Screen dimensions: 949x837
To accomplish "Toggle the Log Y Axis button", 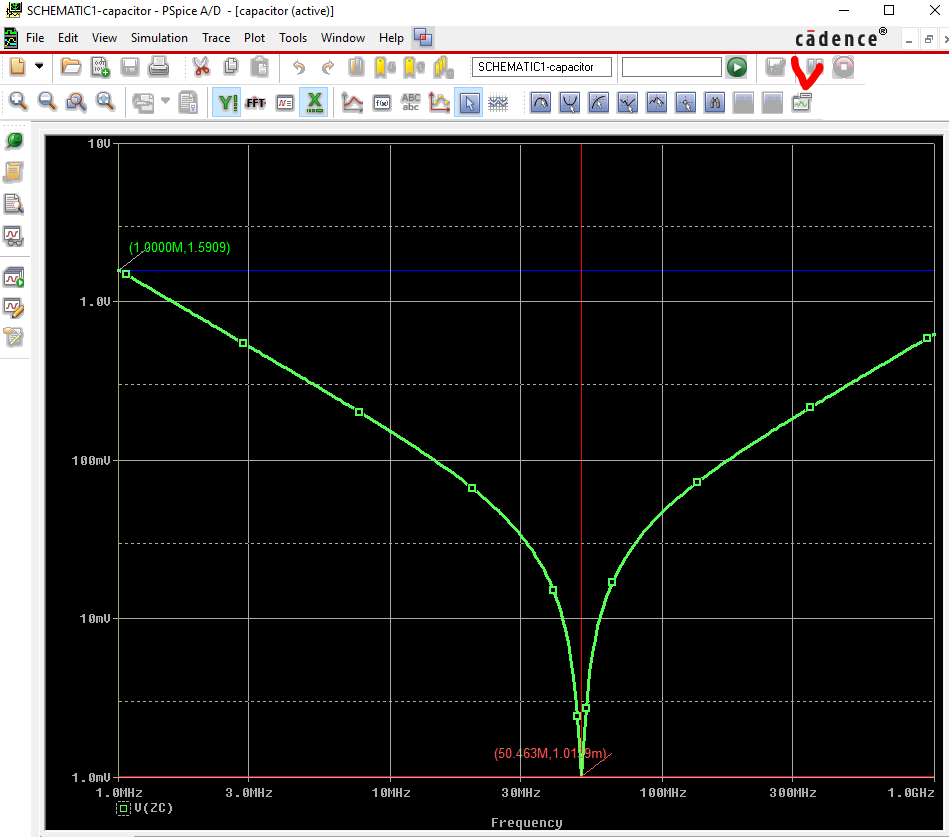I will (227, 102).
